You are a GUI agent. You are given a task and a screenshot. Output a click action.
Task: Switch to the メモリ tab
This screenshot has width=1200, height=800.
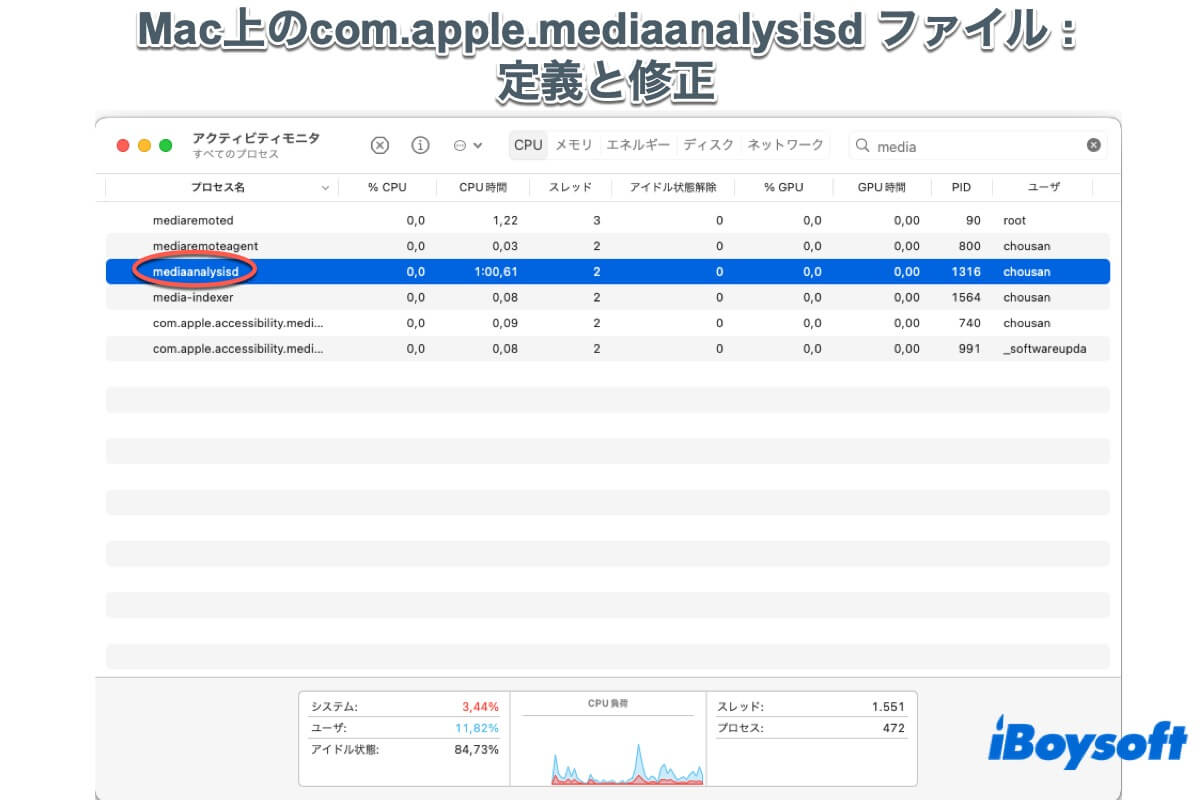pos(574,145)
